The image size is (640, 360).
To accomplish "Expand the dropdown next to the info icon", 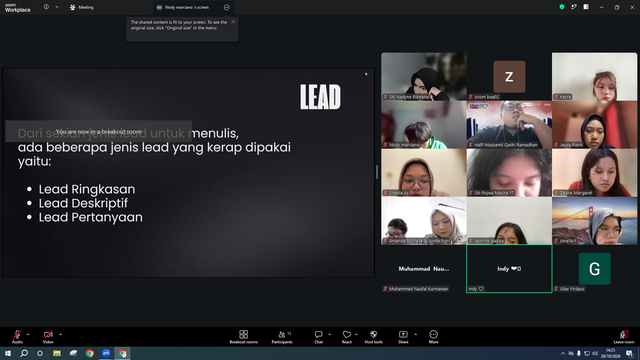I will click(x=57, y=7).
